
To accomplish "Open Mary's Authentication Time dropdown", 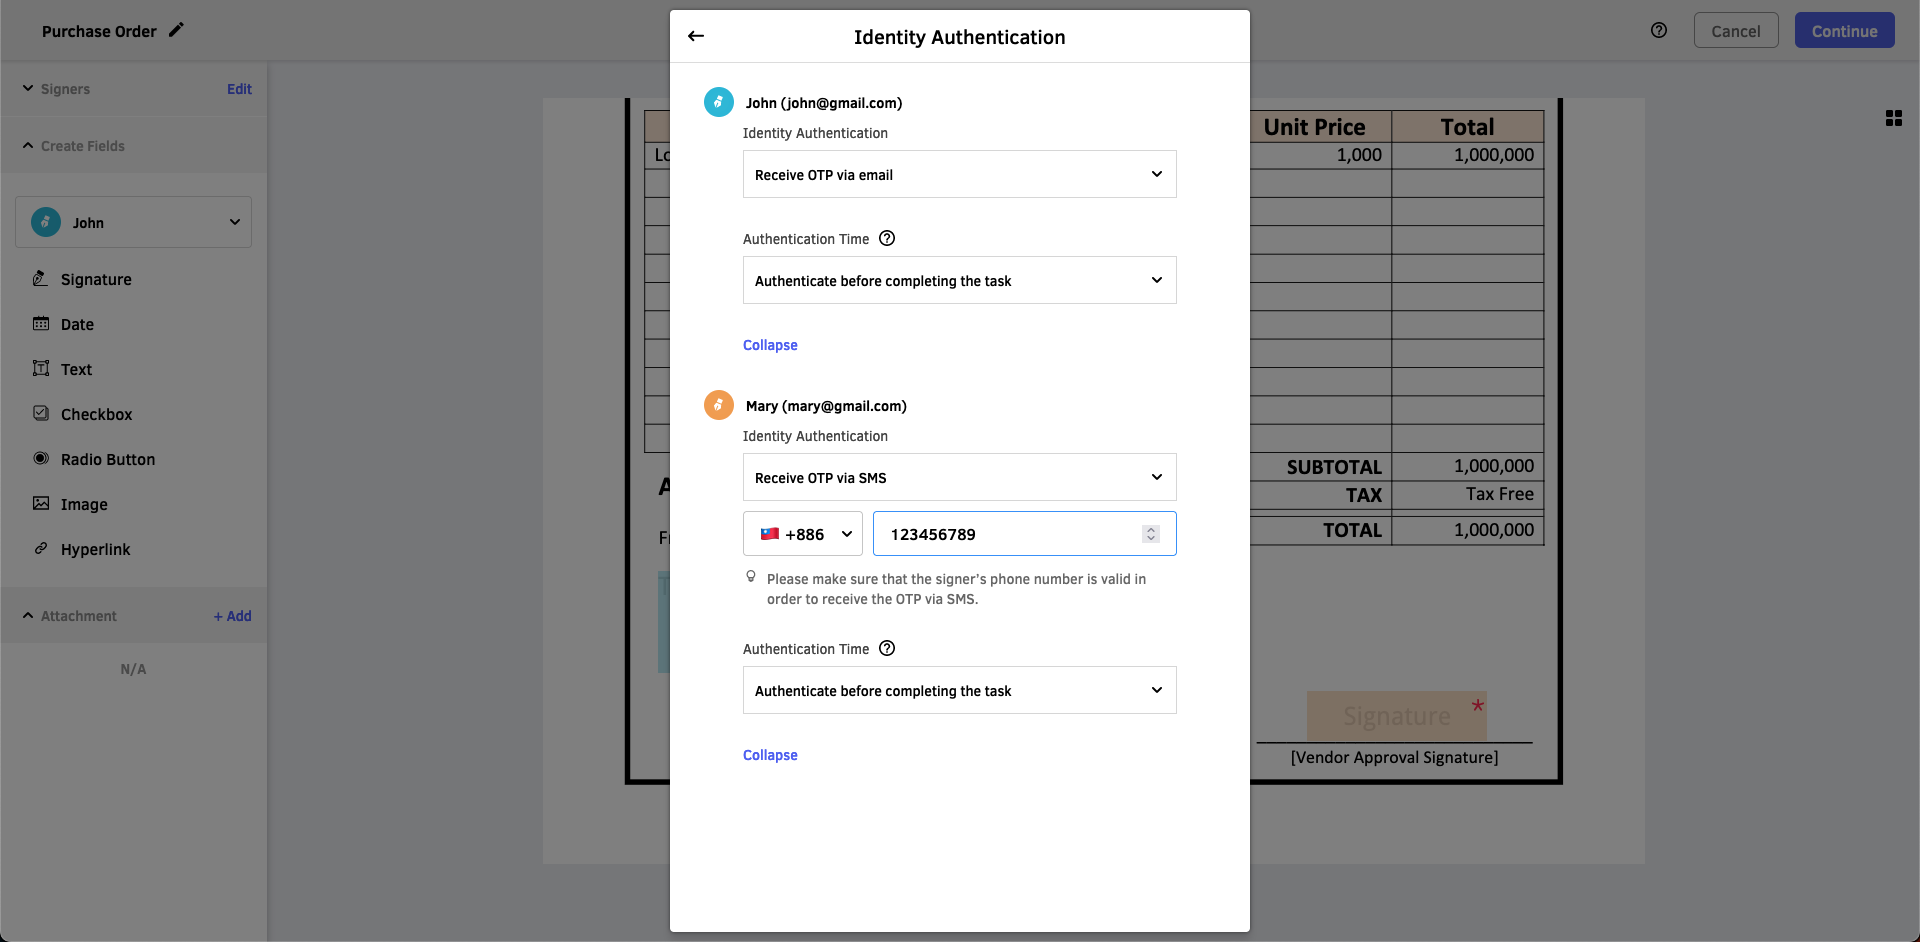I will [959, 690].
